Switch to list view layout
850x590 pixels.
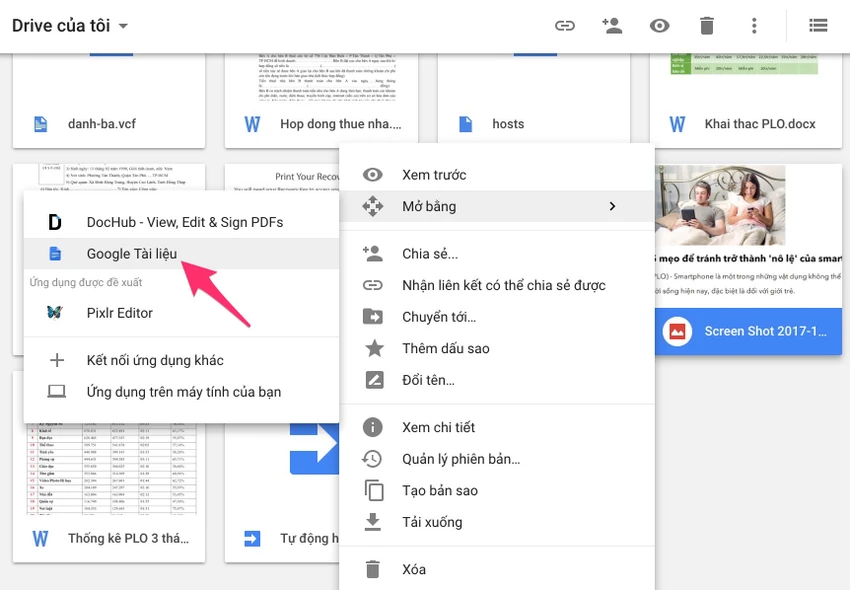[x=817, y=25]
